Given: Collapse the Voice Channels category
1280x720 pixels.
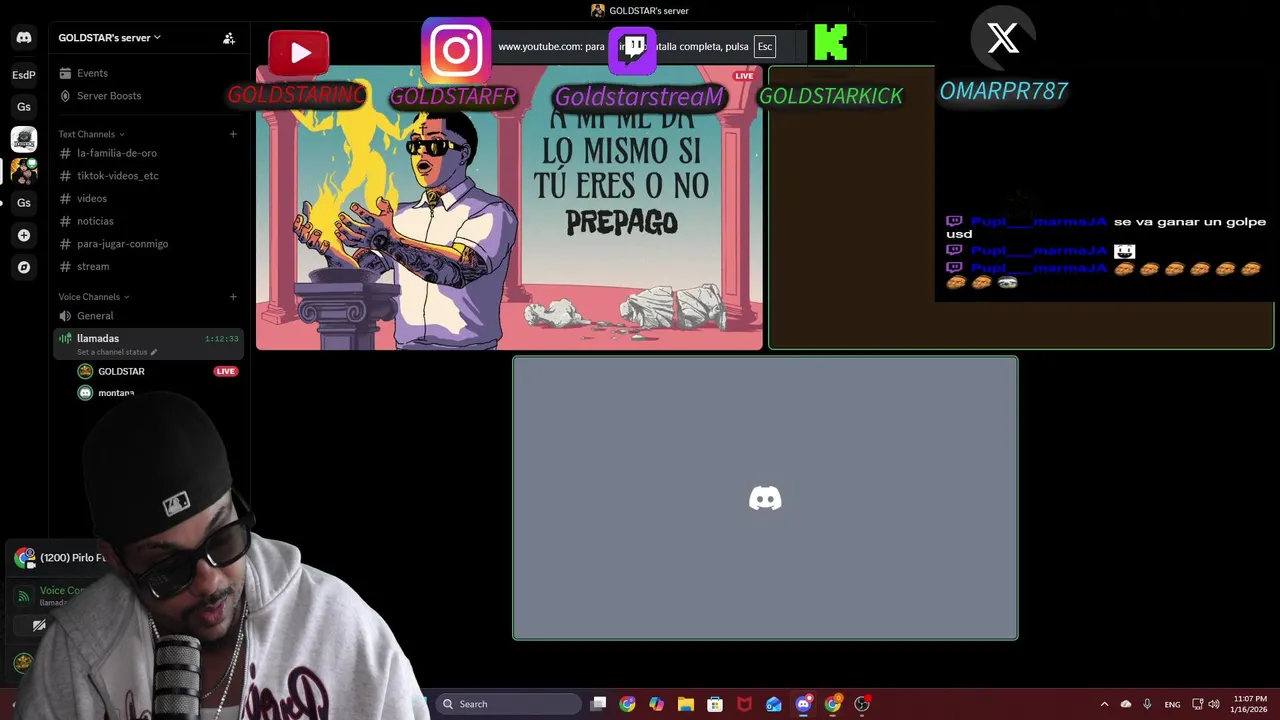Looking at the screenshot, I should point(93,297).
